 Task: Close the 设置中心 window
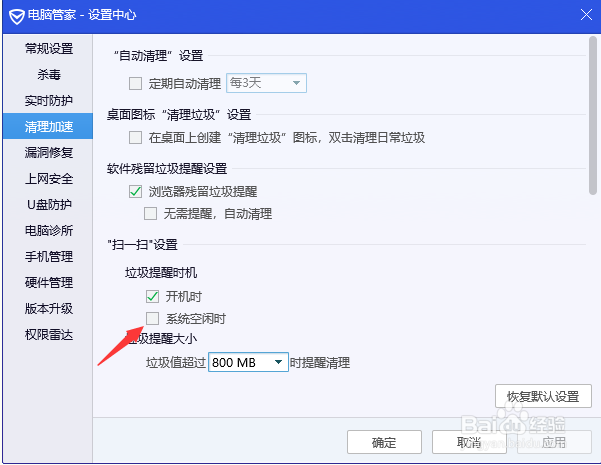coord(586,15)
